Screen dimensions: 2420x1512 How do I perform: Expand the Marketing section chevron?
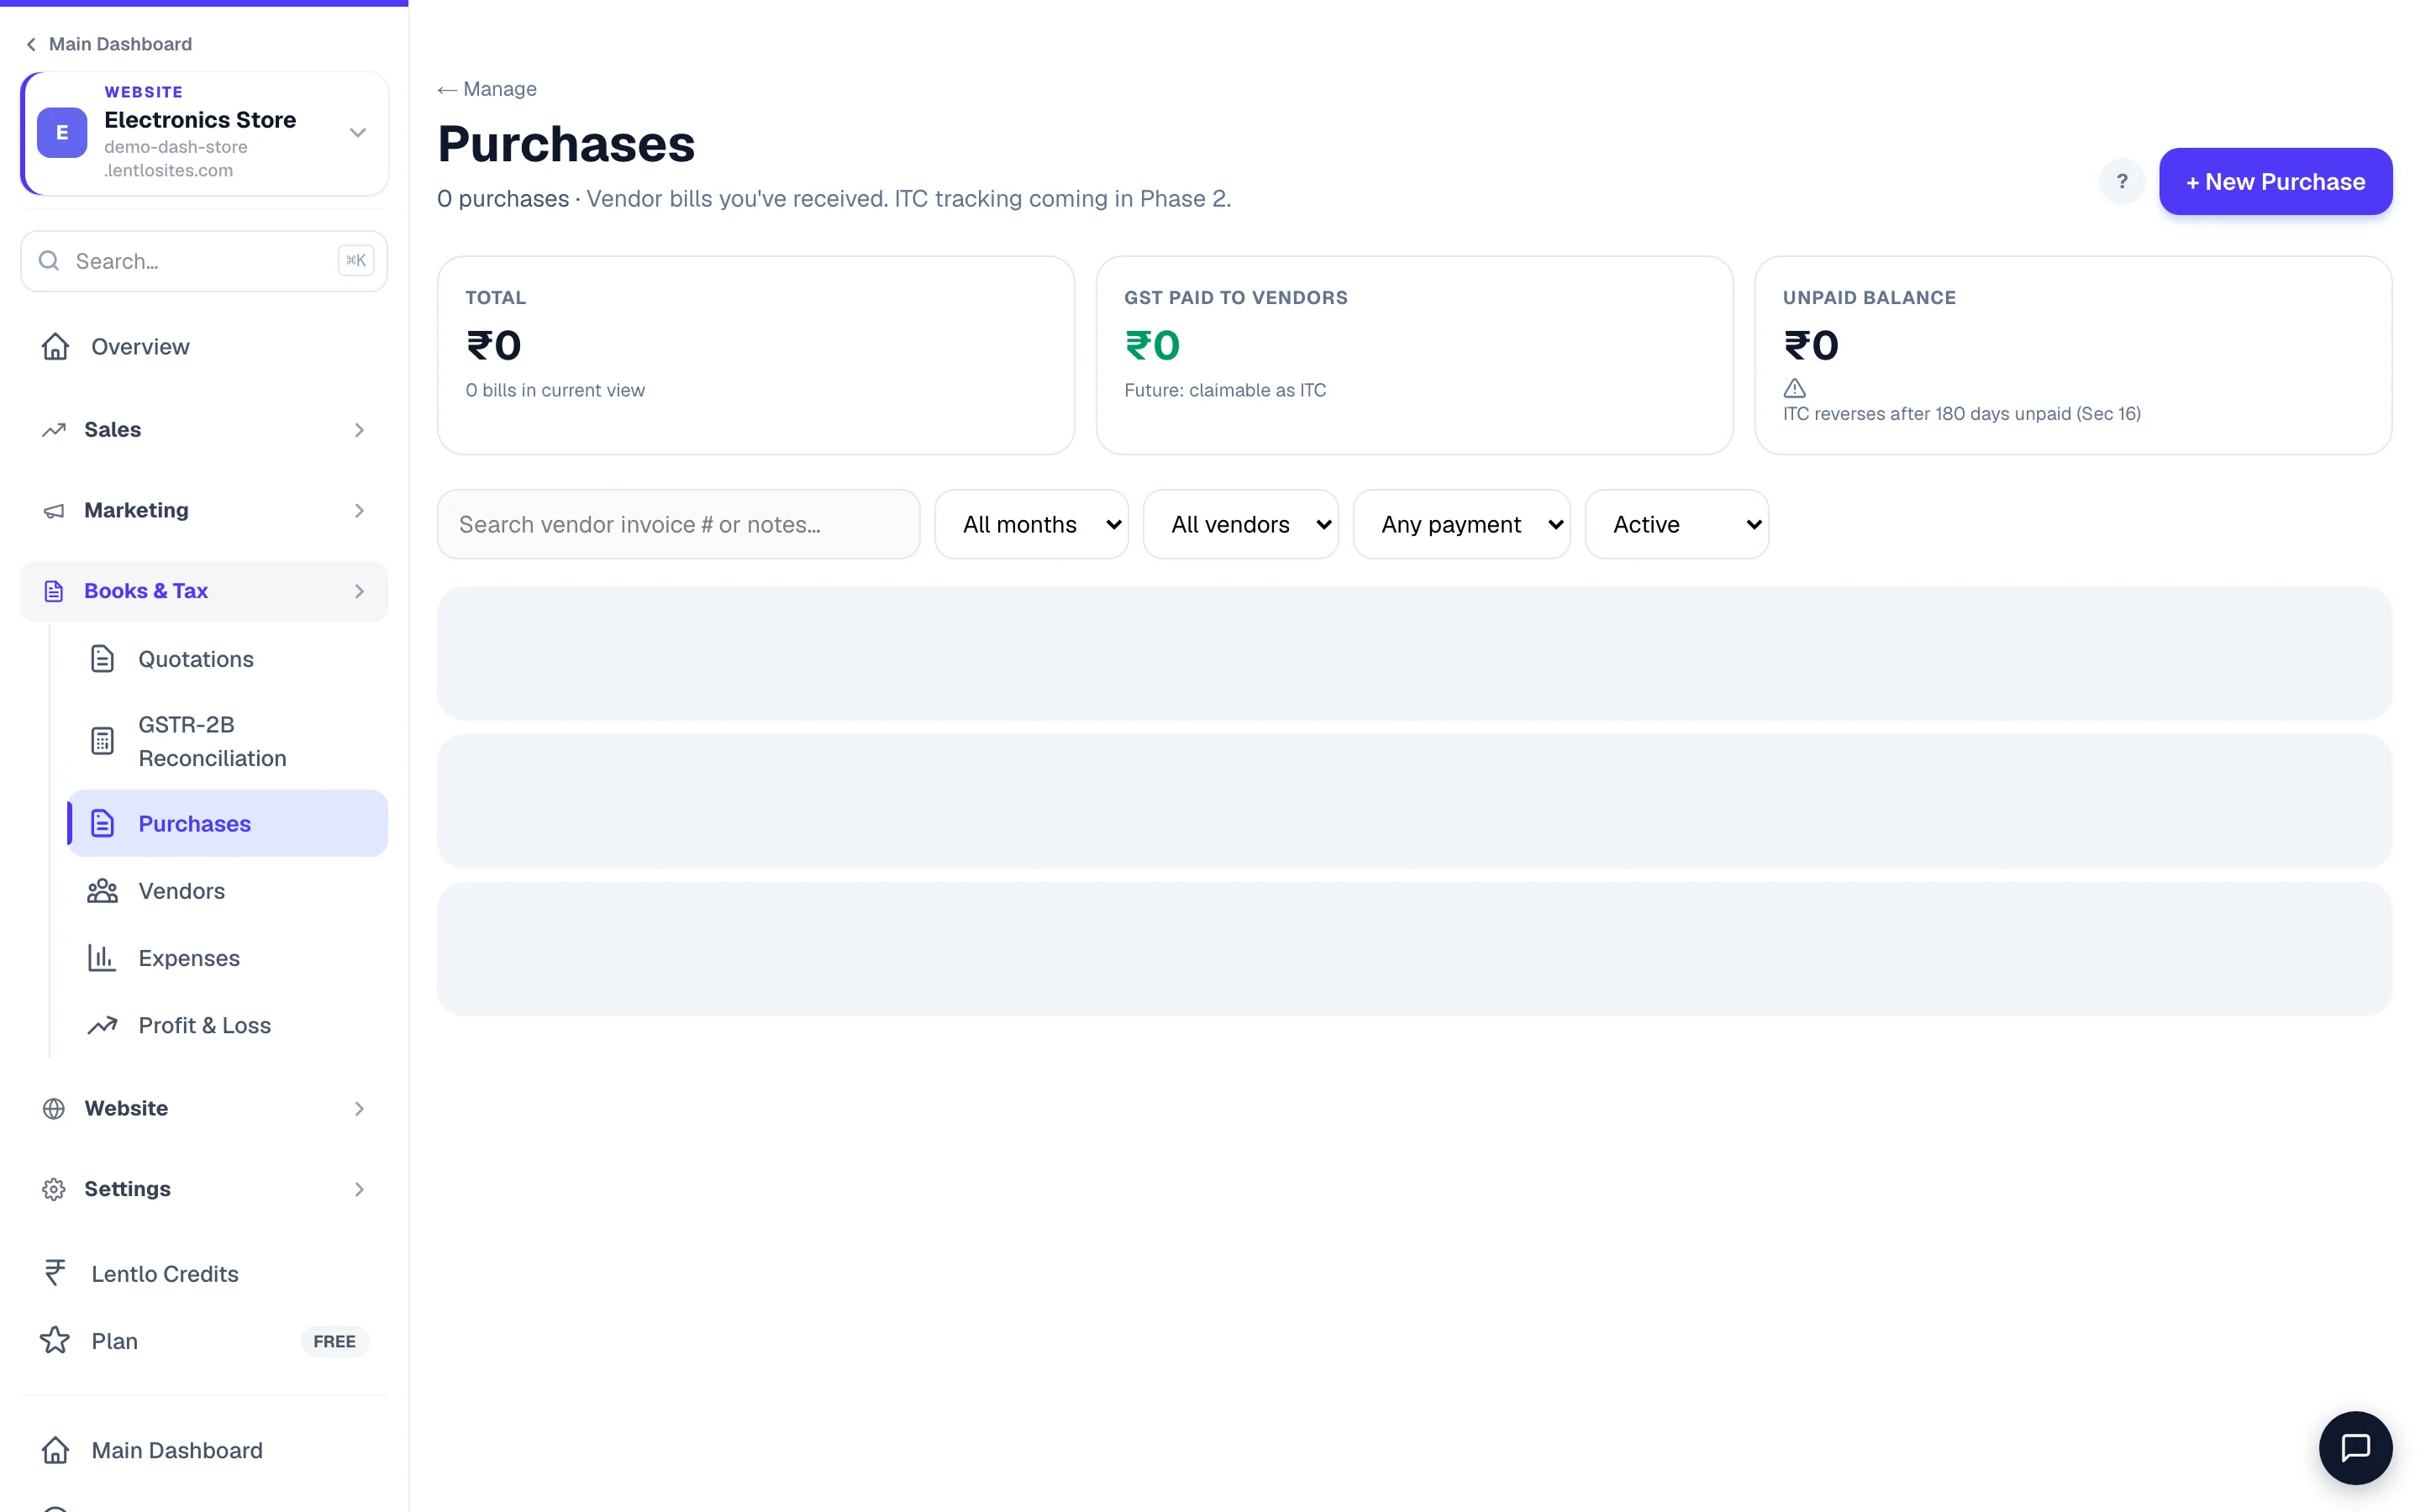pyautogui.click(x=359, y=511)
